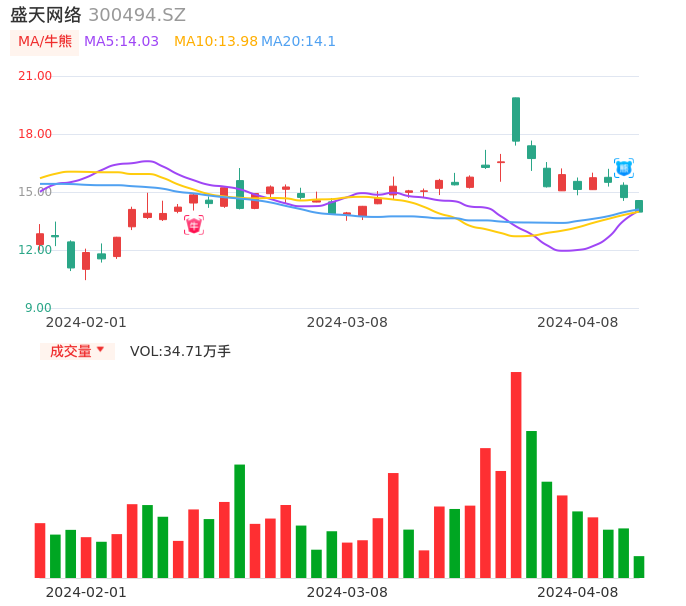Click the 9.00 price axis label

39,308
